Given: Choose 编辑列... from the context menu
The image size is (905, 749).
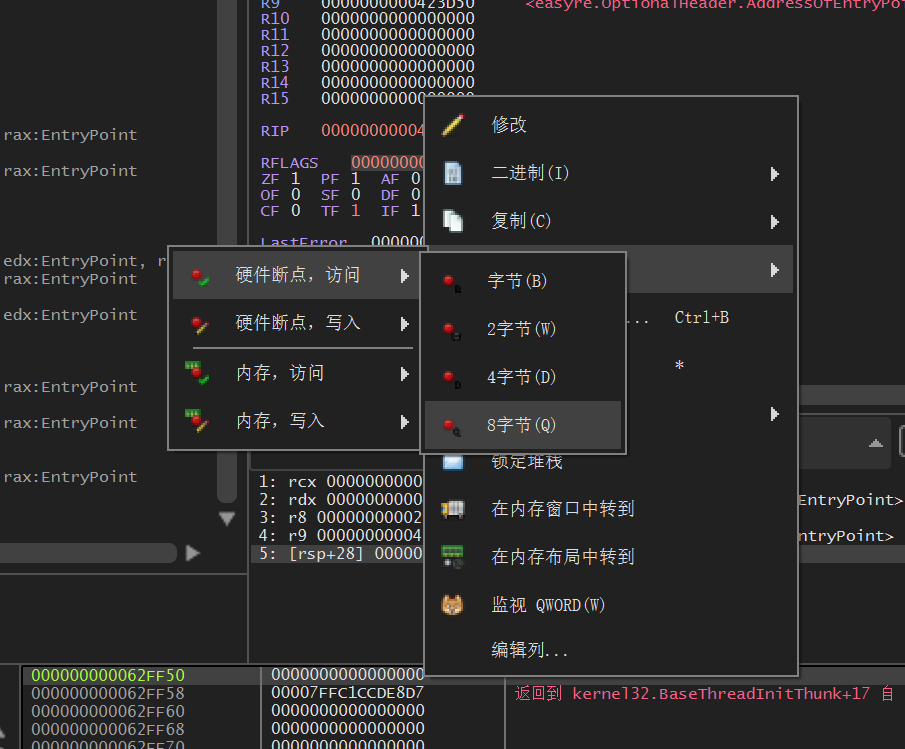Looking at the screenshot, I should 530,651.
